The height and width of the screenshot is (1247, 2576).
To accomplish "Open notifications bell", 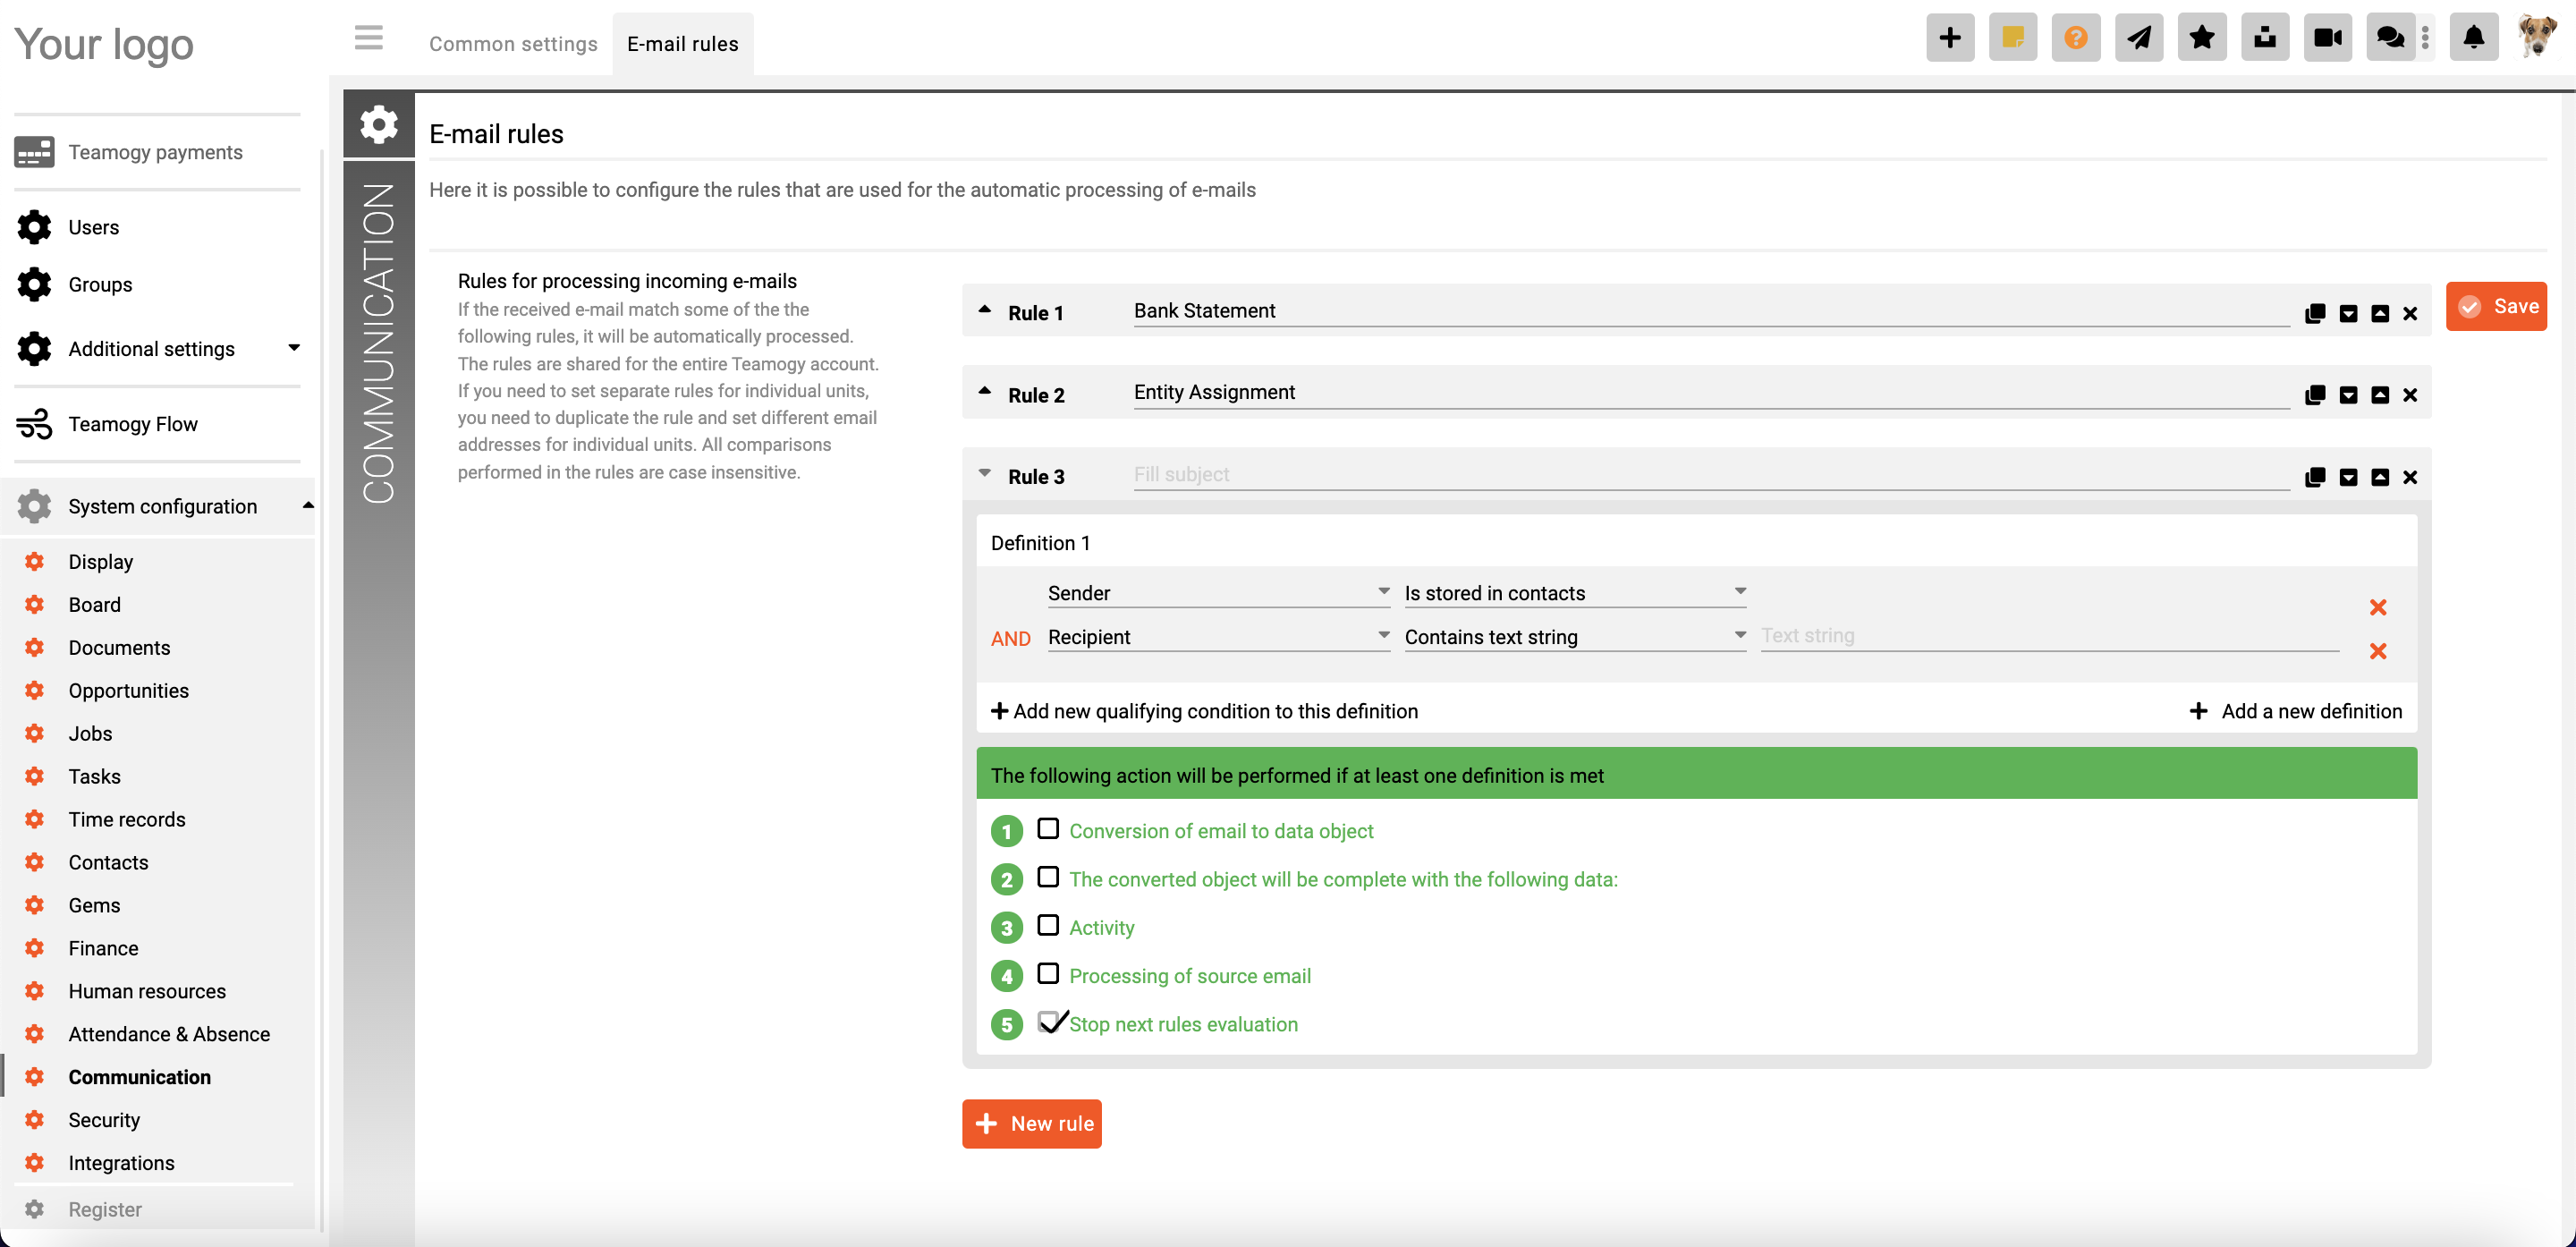I will point(2473,38).
